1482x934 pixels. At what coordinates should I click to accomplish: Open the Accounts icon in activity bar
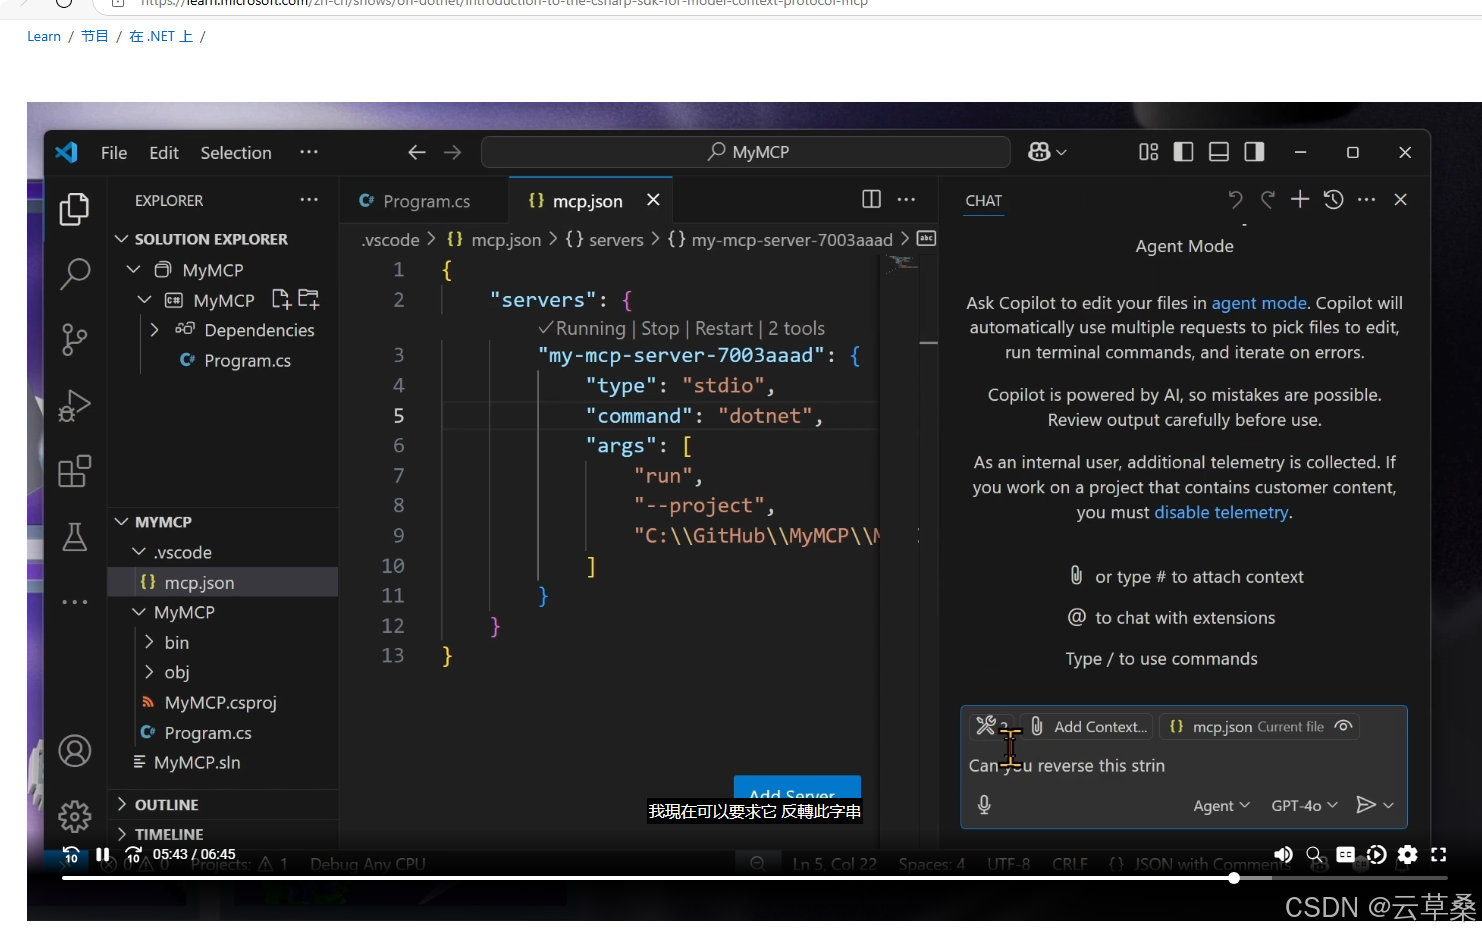coord(74,751)
